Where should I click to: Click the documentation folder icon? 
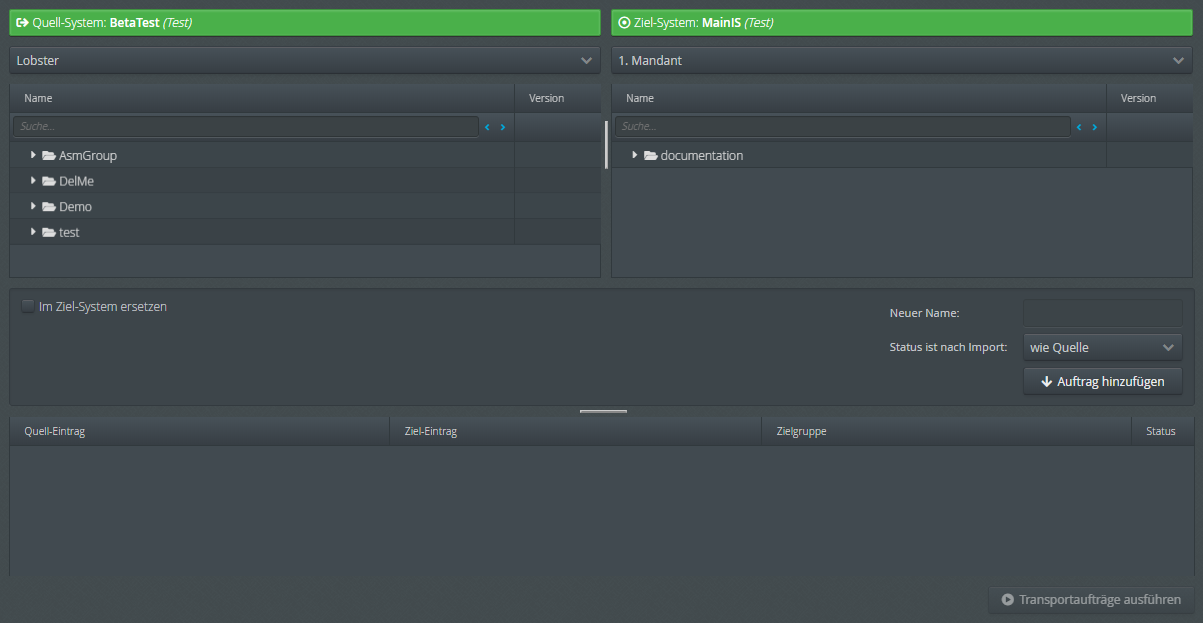click(650, 155)
